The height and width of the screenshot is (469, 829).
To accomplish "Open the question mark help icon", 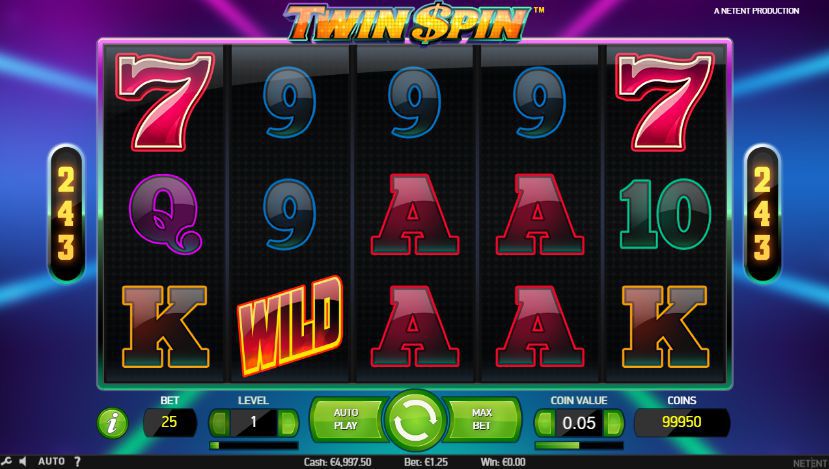I will click(x=77, y=462).
